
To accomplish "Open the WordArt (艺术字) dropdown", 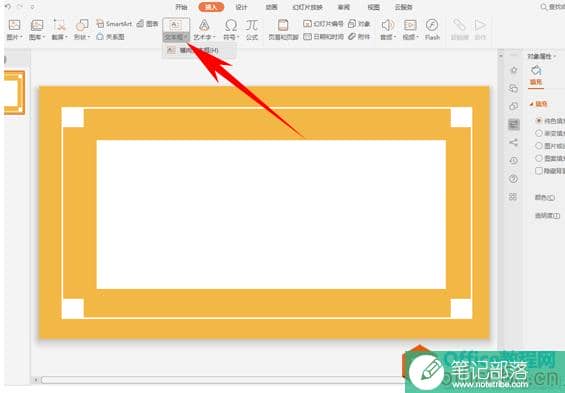I will 204,30.
